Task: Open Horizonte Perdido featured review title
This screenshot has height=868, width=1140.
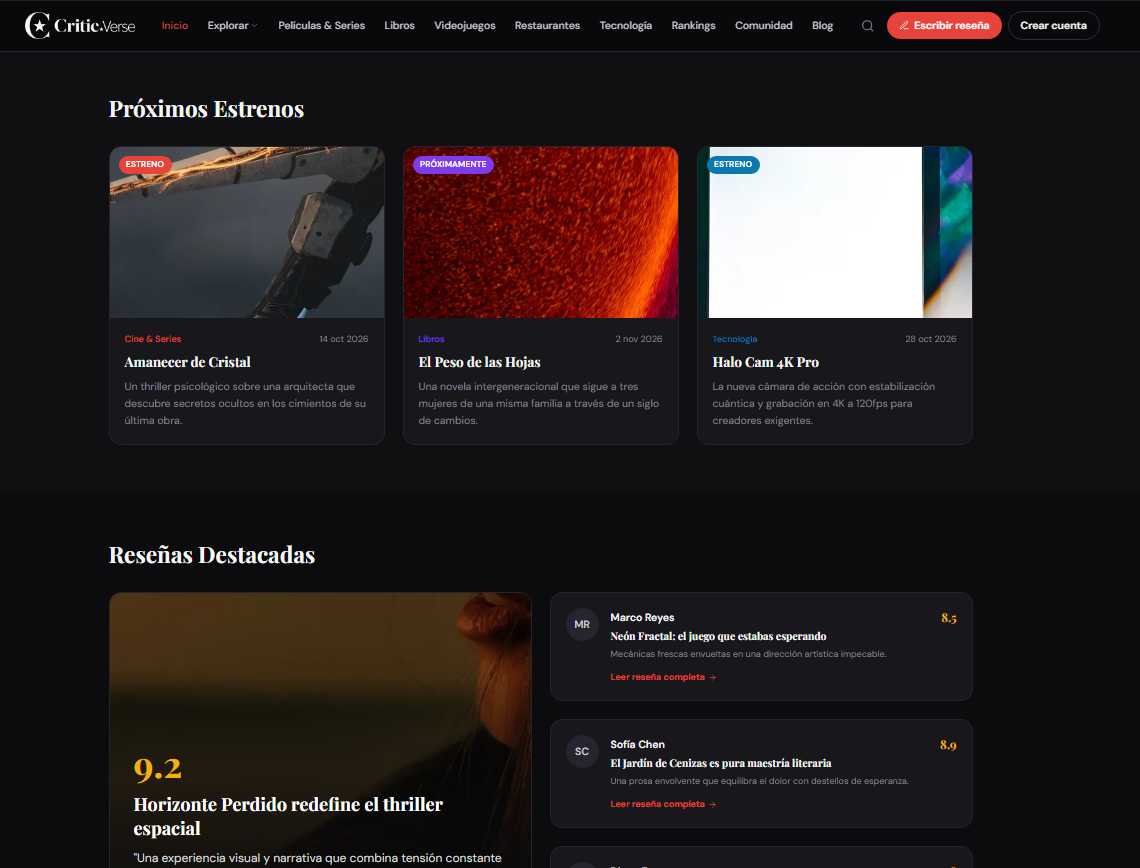Action: click(288, 816)
